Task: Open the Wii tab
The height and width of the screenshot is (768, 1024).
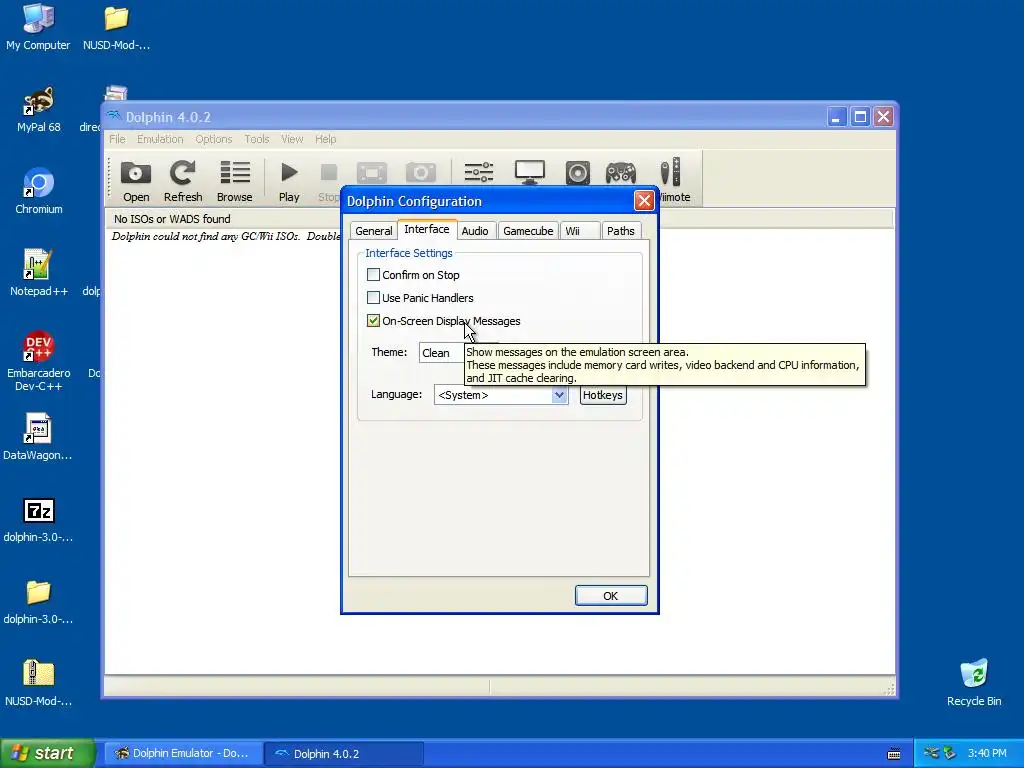Action: pyautogui.click(x=580, y=231)
